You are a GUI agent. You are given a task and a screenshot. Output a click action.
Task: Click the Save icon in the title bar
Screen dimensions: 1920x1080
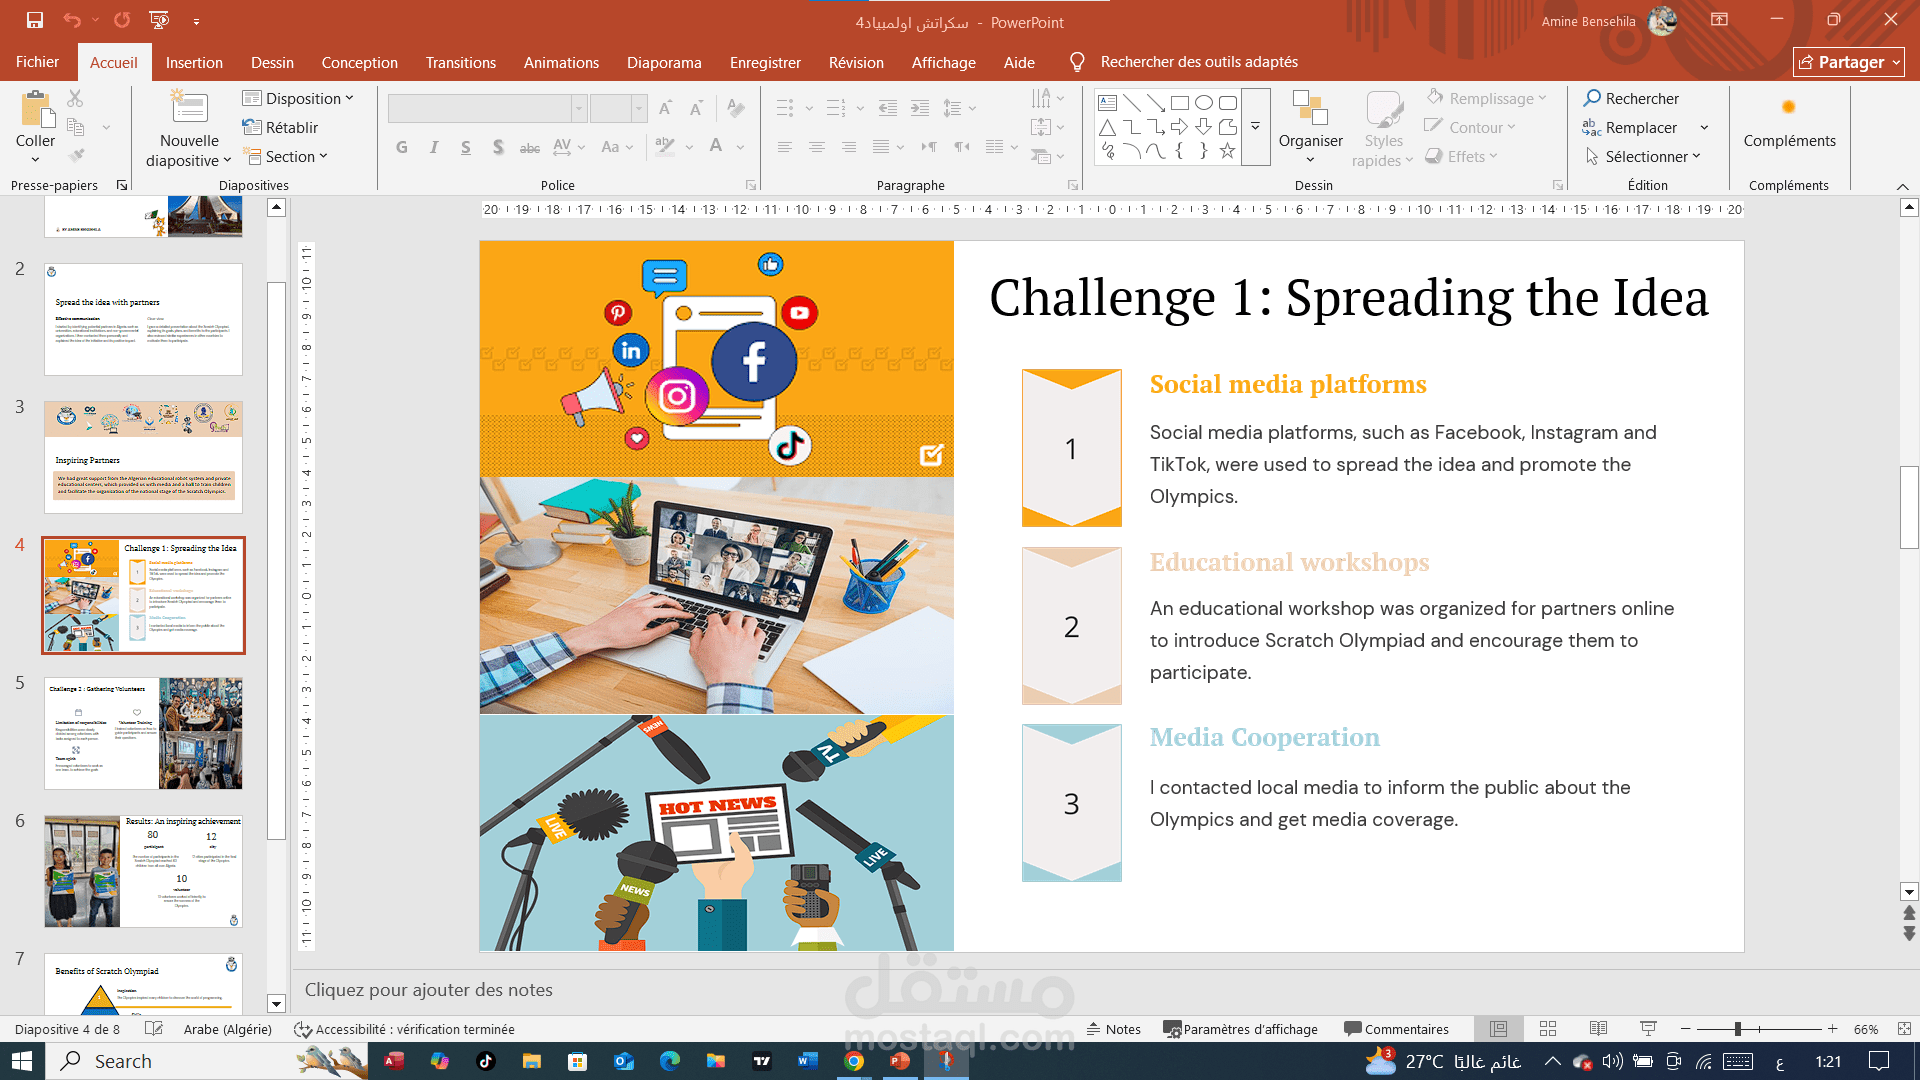coord(34,20)
